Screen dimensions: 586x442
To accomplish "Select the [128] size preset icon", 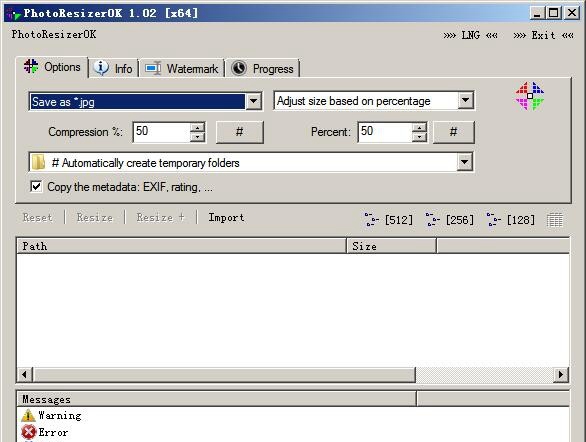I will coord(510,220).
